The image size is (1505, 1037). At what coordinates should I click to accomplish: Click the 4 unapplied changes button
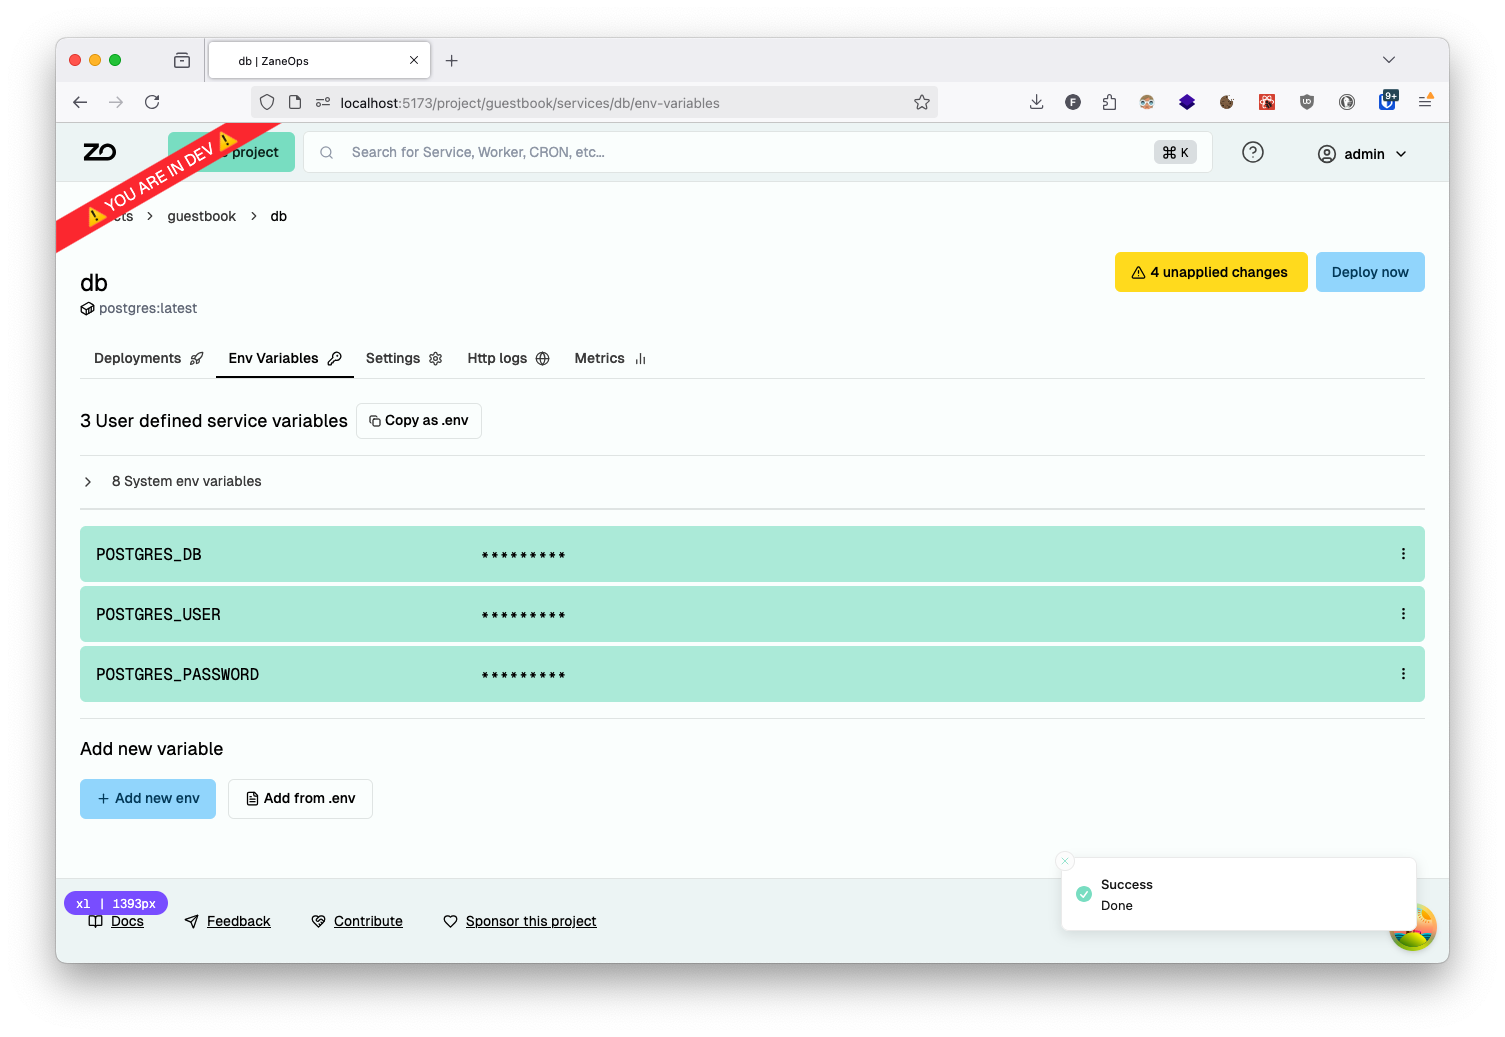pyautogui.click(x=1211, y=272)
